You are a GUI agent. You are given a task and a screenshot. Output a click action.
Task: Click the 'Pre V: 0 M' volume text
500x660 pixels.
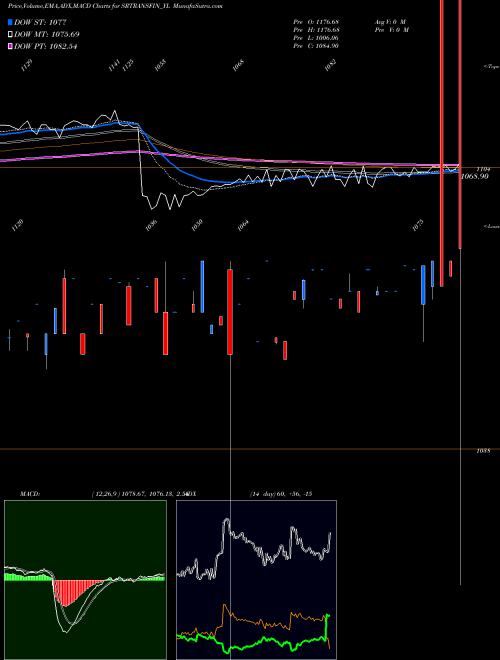coord(392,30)
